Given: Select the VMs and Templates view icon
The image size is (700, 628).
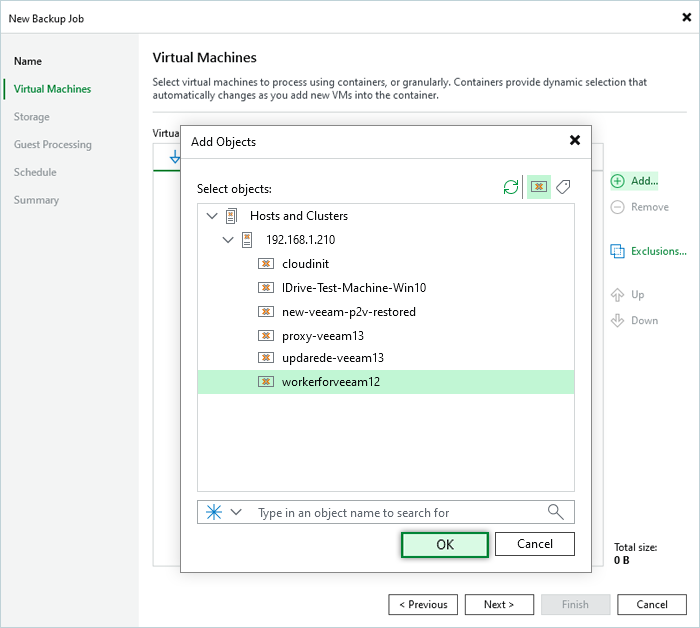Looking at the screenshot, I should [x=539, y=187].
